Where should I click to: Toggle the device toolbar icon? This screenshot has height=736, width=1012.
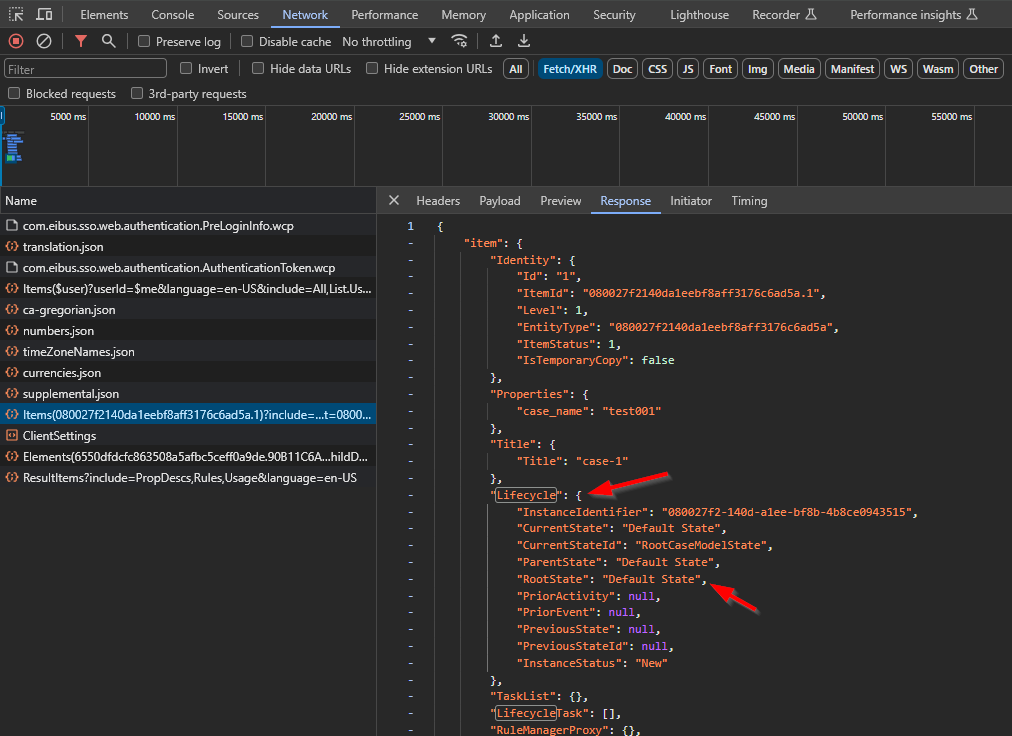coord(44,15)
